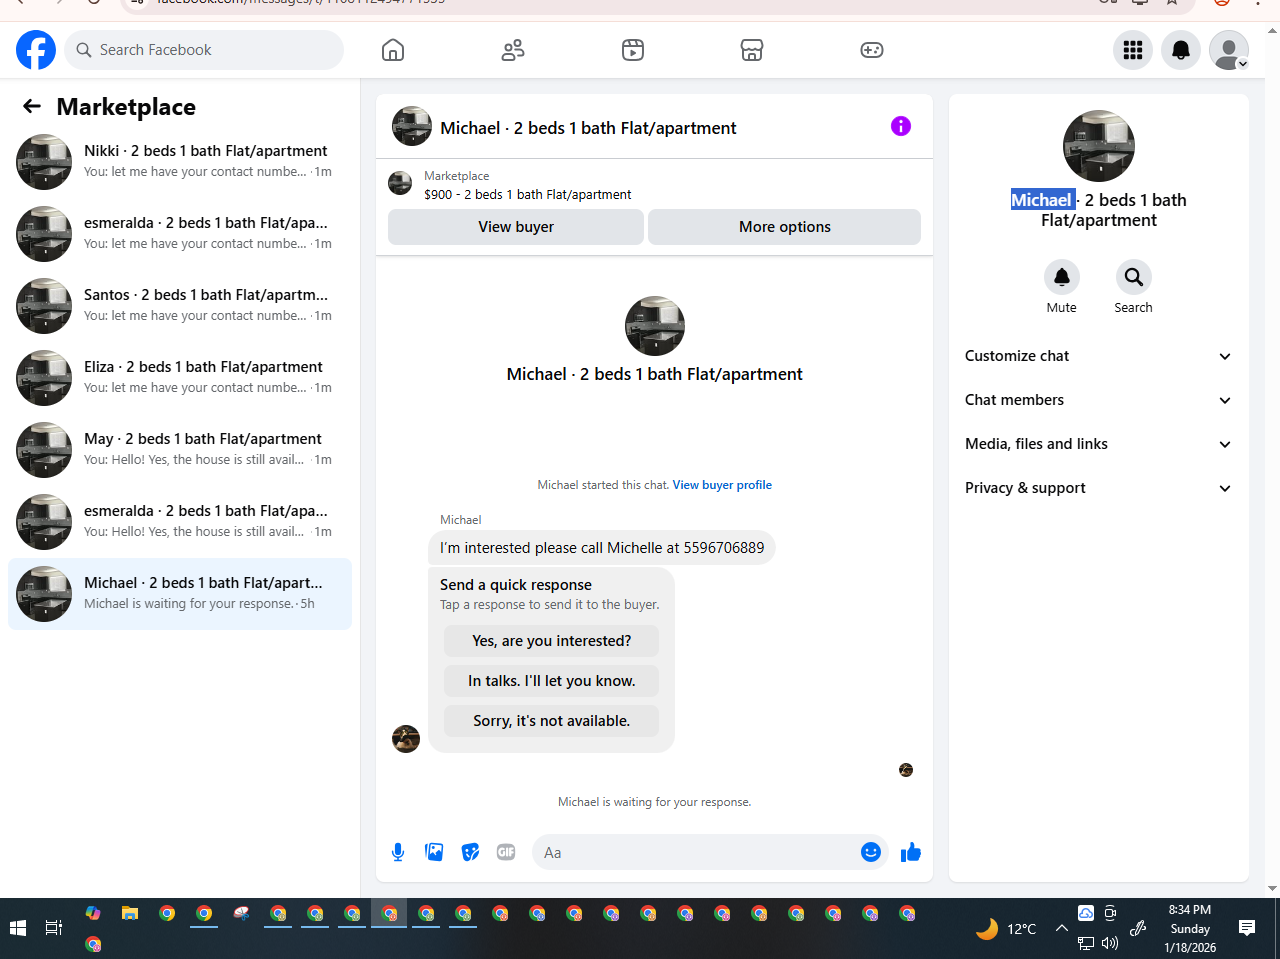Open the volume control in system tray
The height and width of the screenshot is (959, 1280).
click(x=1110, y=943)
